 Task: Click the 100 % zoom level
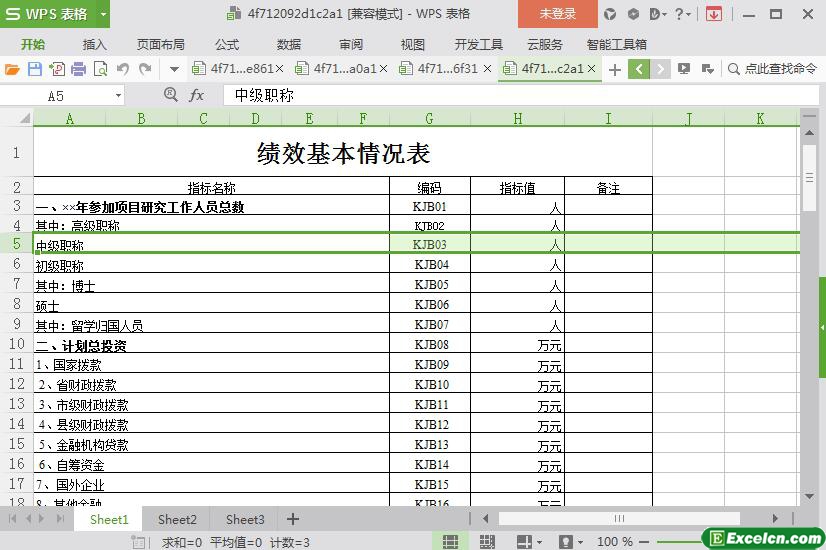[615, 542]
